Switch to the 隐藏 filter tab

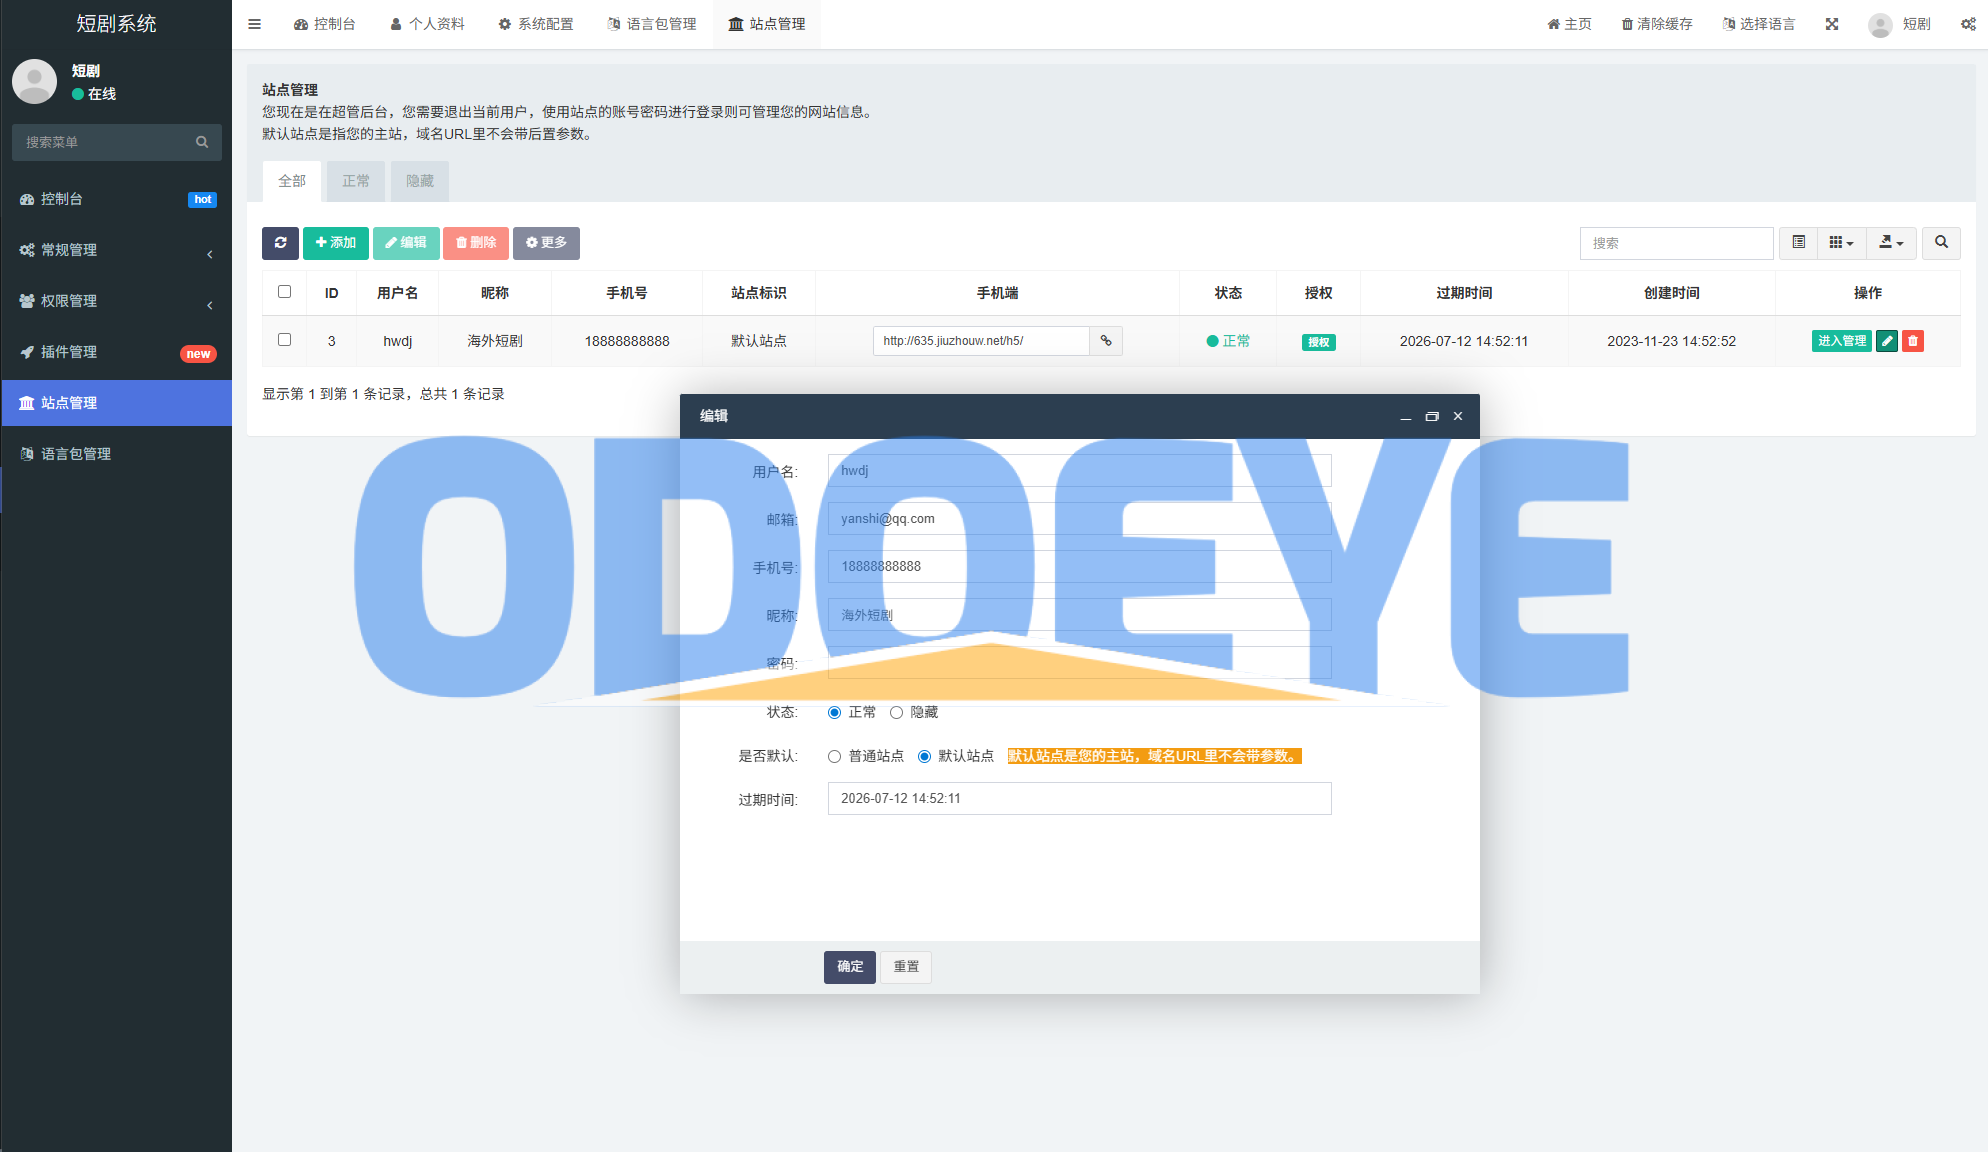pos(420,181)
